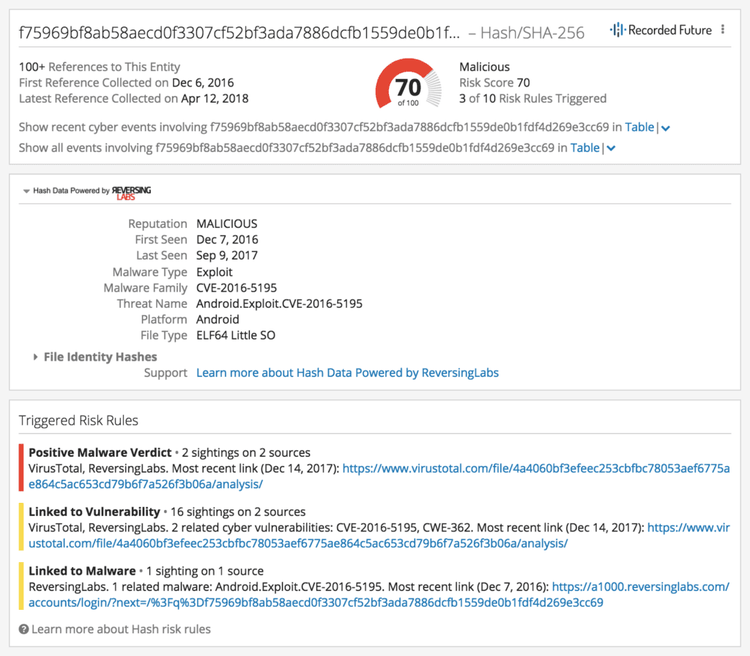
Task: Open the Table link for recent cyber events
Action: point(639,127)
